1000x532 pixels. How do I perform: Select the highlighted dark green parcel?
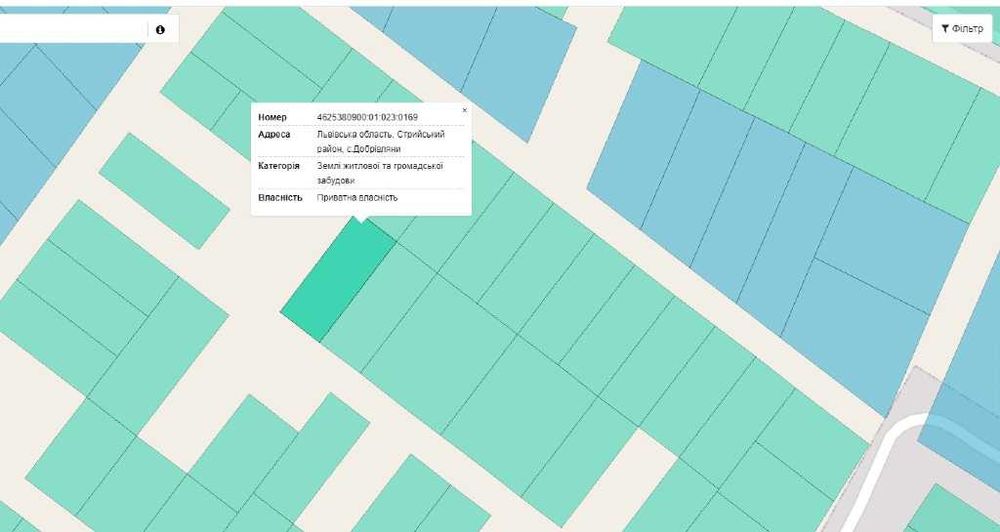point(339,279)
